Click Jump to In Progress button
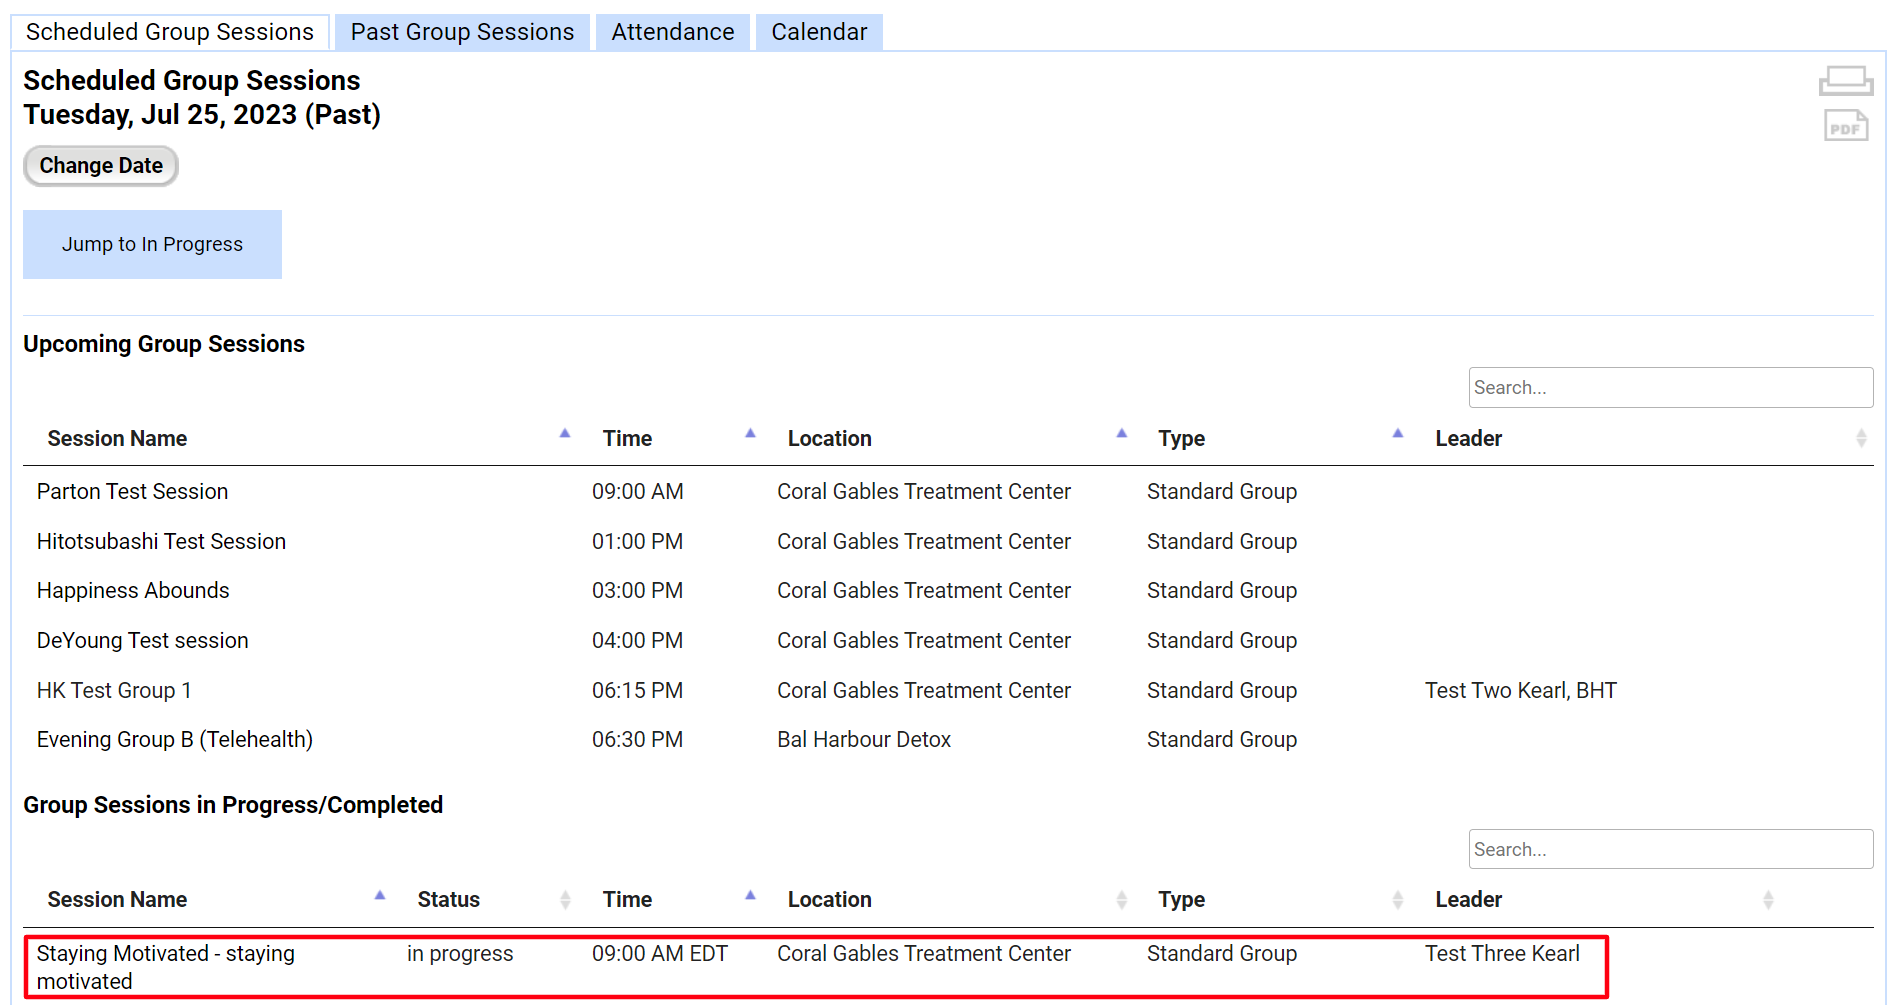 [152, 244]
